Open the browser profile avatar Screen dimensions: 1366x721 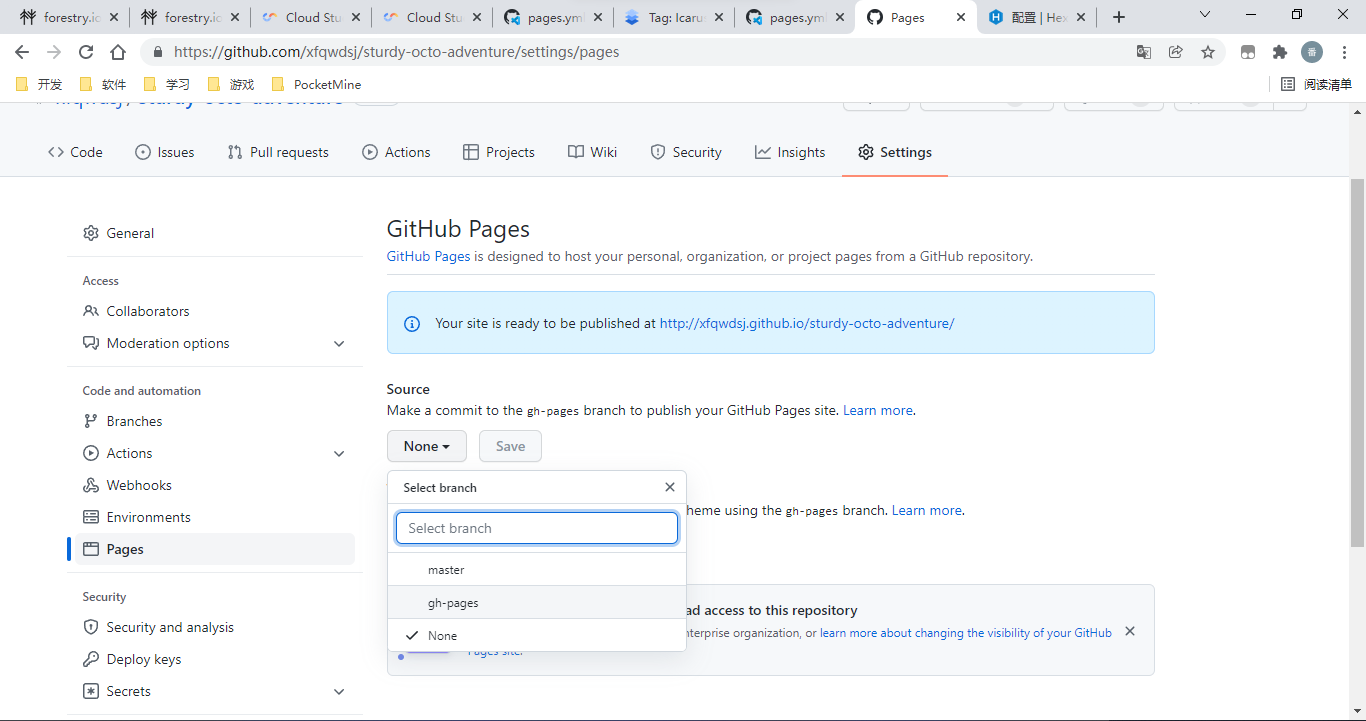(1312, 52)
